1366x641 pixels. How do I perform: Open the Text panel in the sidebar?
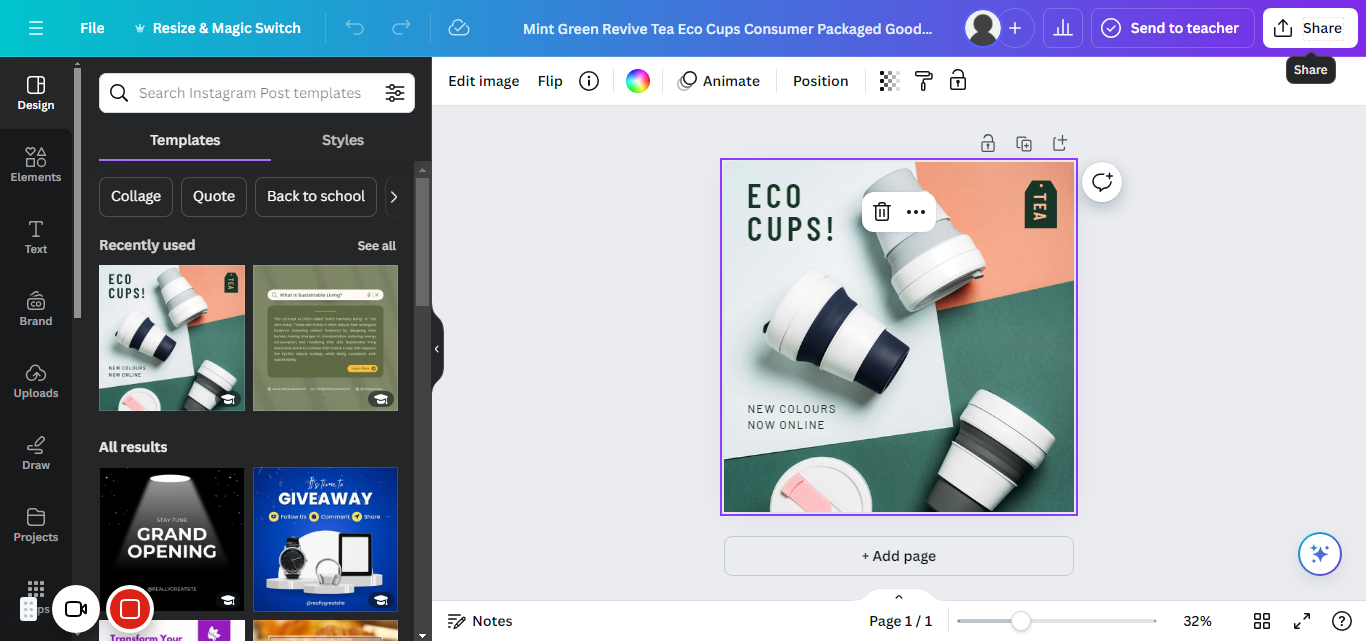point(36,236)
